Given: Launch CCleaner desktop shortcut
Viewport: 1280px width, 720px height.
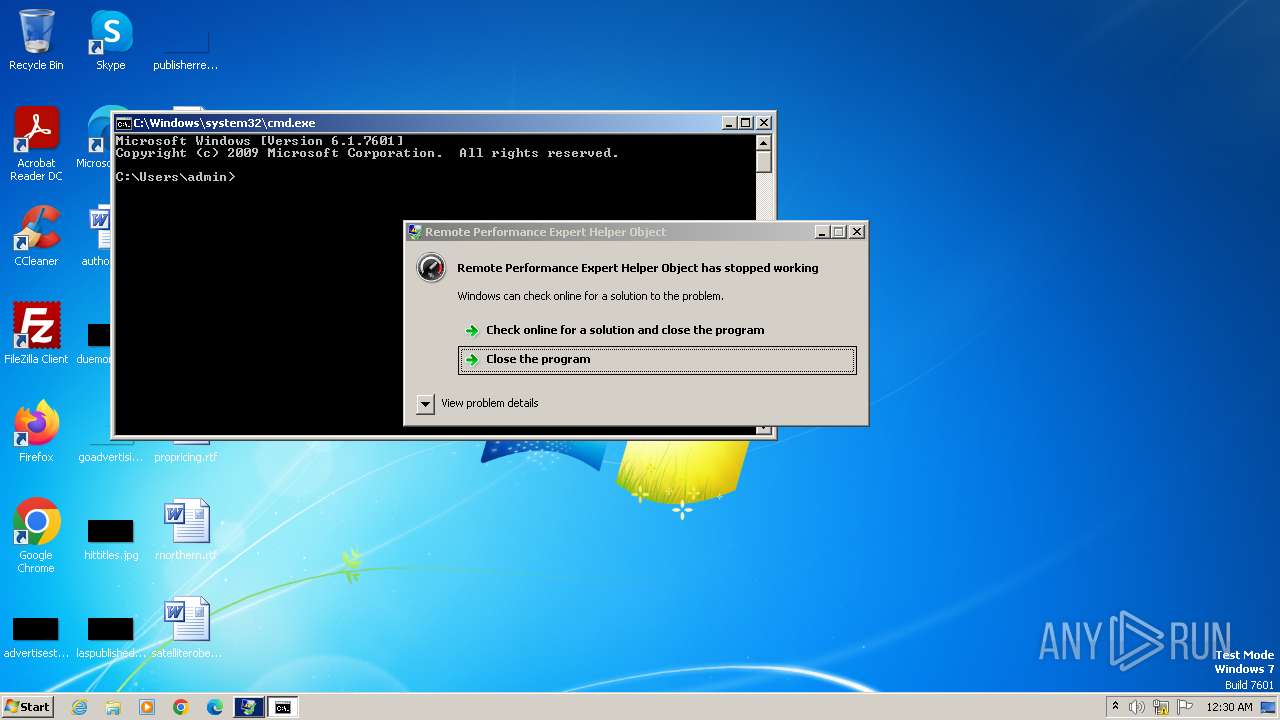Looking at the screenshot, I should [36, 236].
